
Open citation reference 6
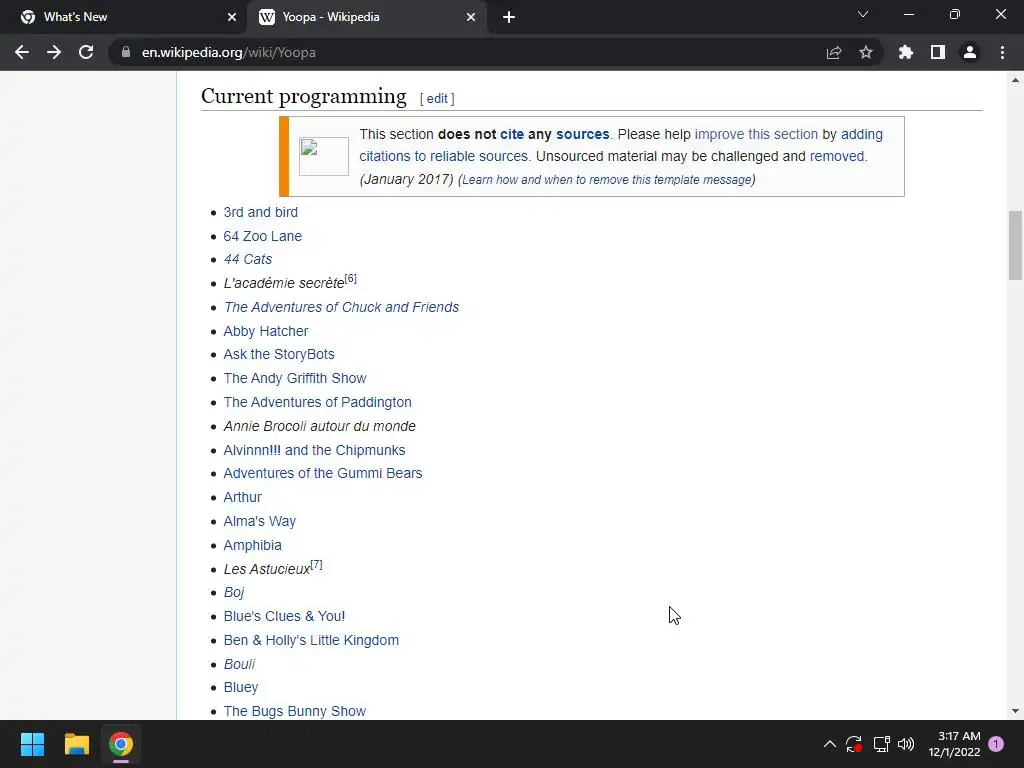pyautogui.click(x=351, y=279)
